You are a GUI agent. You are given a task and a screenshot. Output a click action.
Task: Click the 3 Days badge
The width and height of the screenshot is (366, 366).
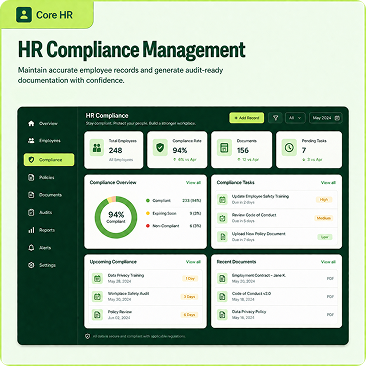point(190,297)
